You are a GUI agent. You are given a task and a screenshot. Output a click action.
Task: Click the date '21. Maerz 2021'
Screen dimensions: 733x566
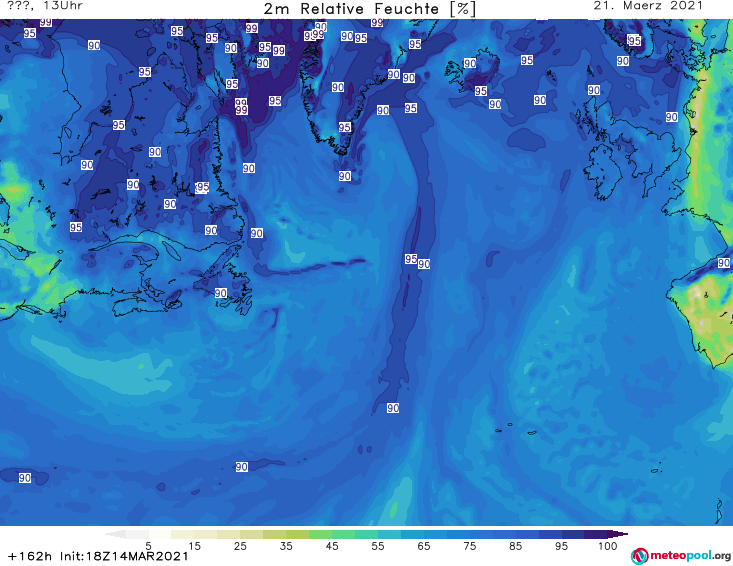pos(648,6)
